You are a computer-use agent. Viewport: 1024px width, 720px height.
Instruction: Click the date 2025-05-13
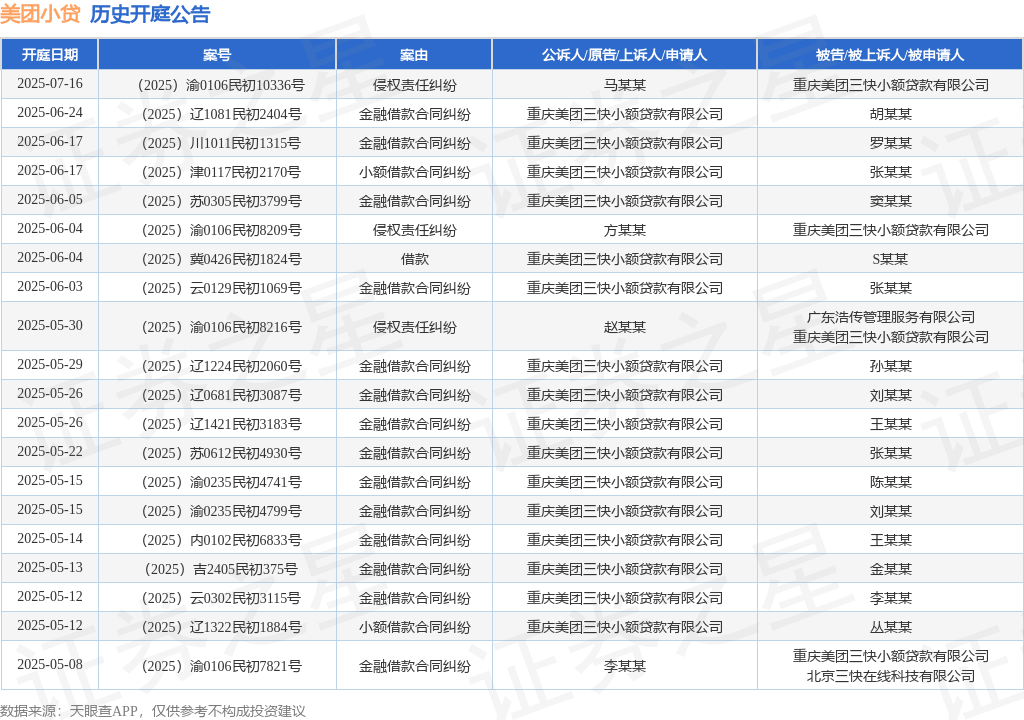click(50, 567)
